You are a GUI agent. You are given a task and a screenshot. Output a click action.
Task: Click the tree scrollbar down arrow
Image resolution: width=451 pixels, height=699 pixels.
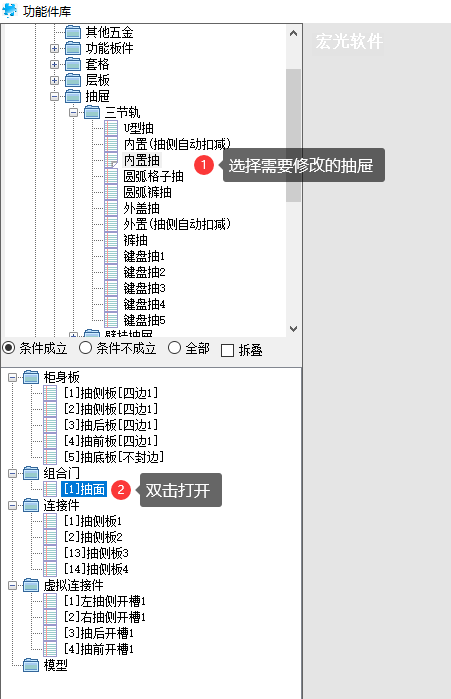pos(293,329)
